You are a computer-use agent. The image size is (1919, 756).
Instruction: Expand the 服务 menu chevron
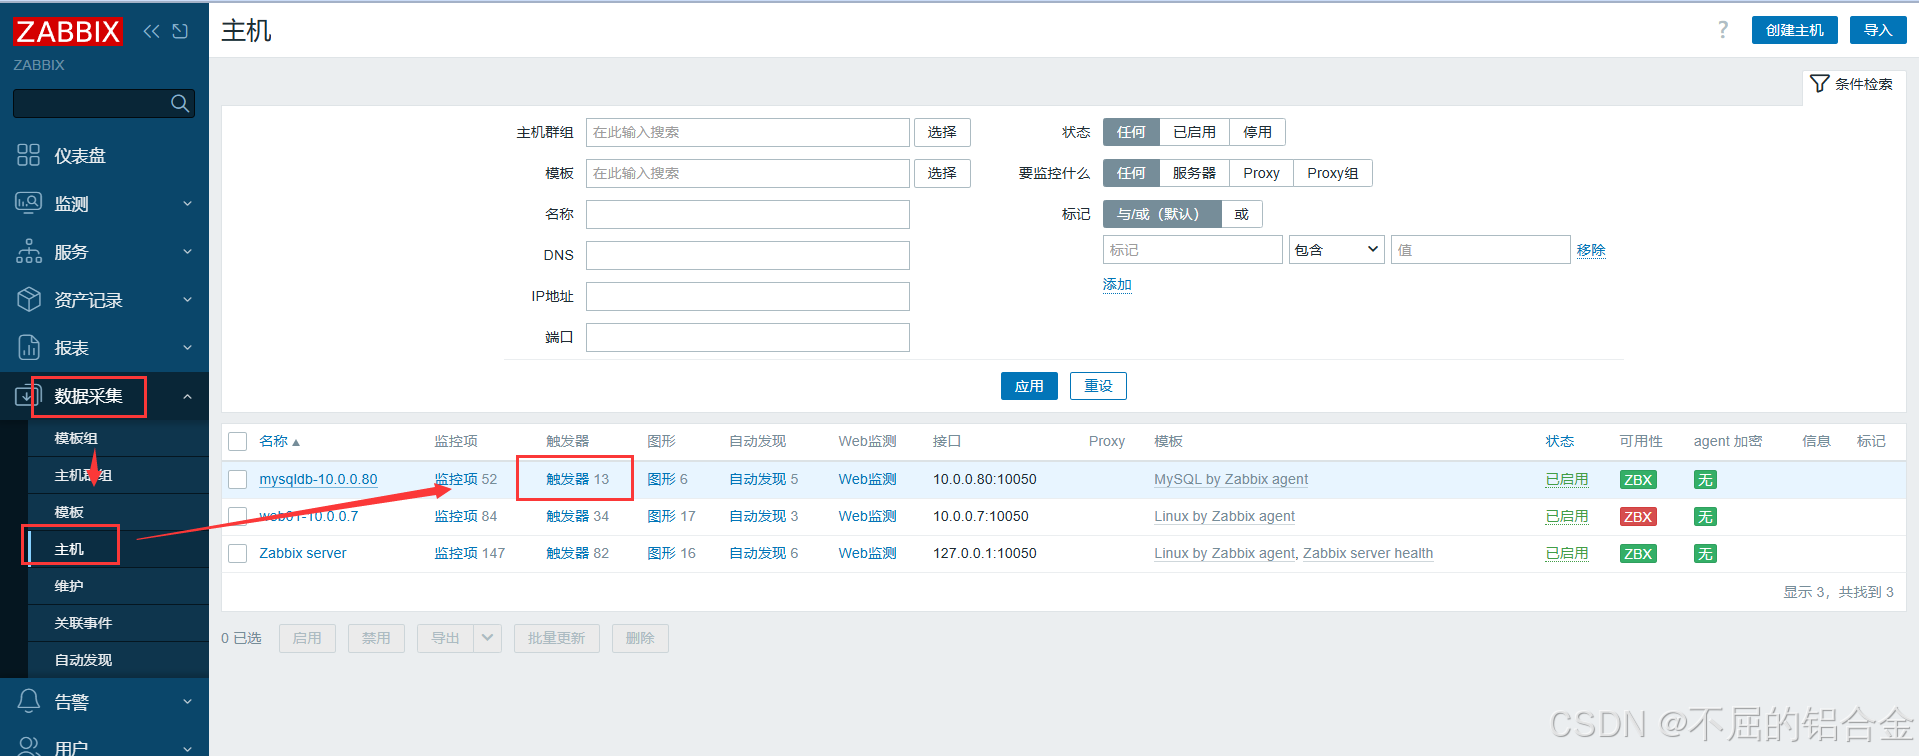pyautogui.click(x=187, y=252)
